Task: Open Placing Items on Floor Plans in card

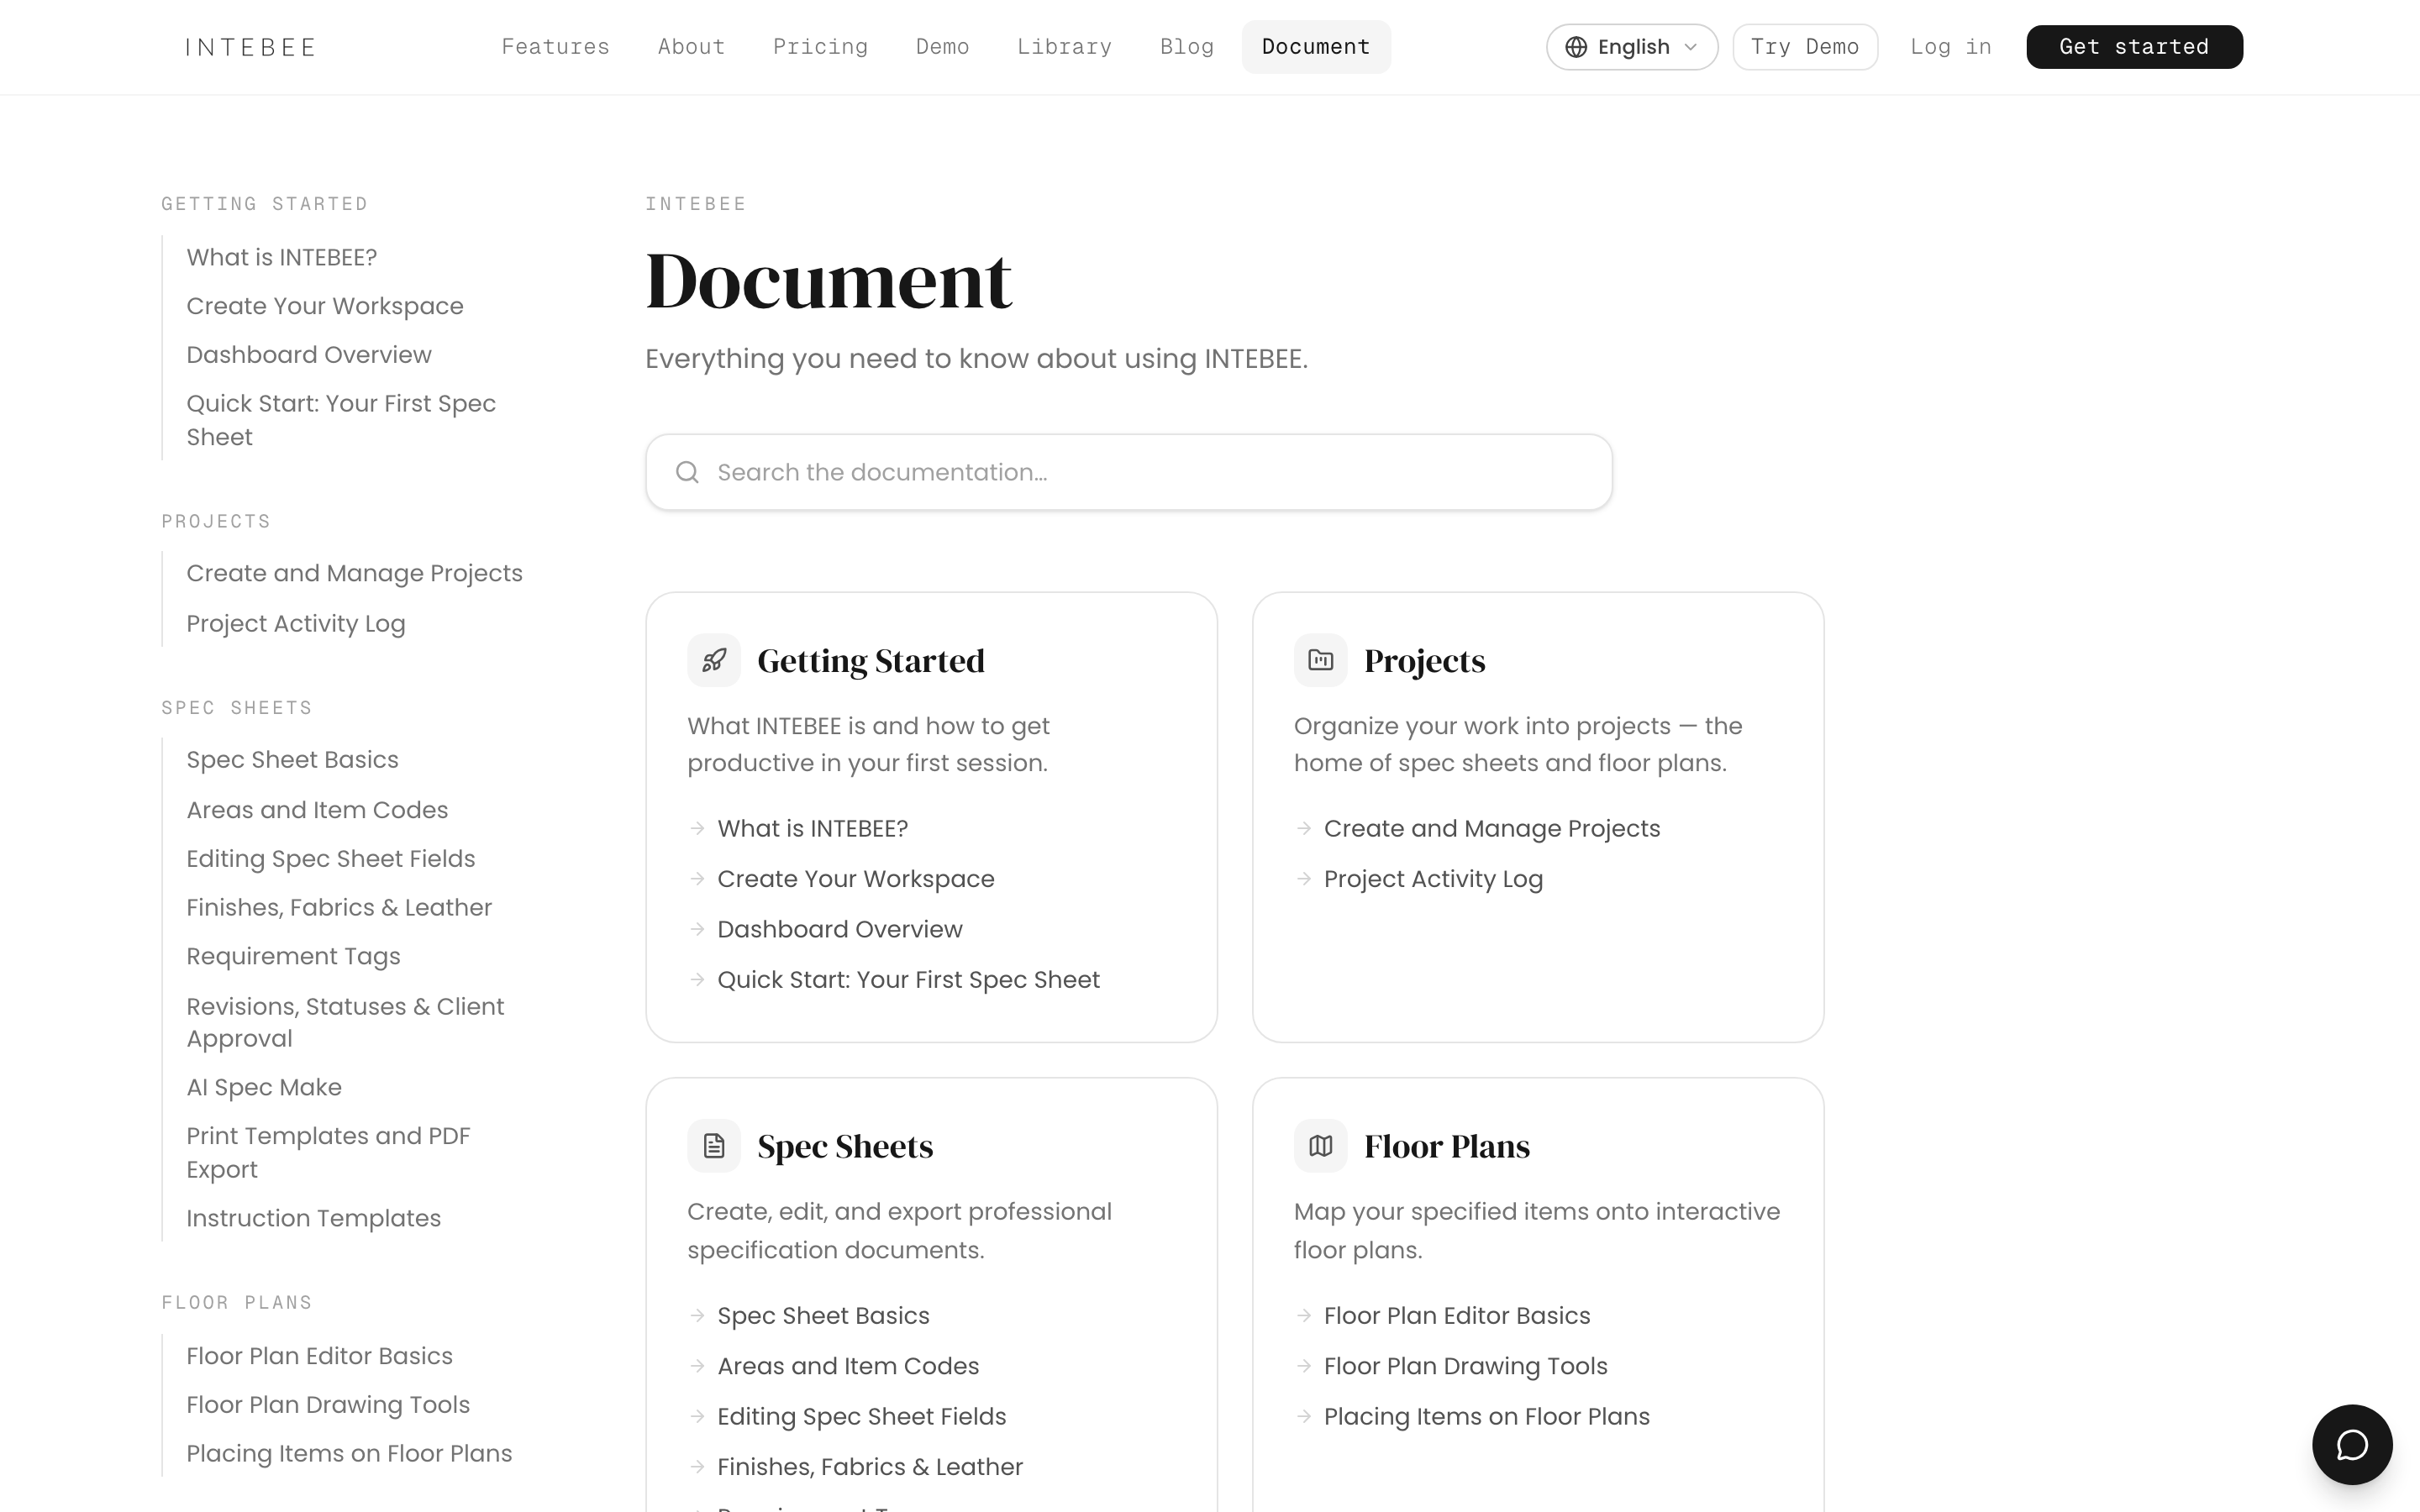Action: (1486, 1416)
